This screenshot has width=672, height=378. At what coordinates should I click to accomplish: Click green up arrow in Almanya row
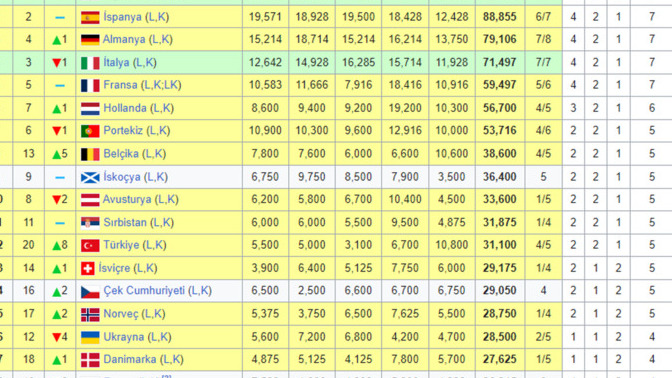[x=56, y=40]
